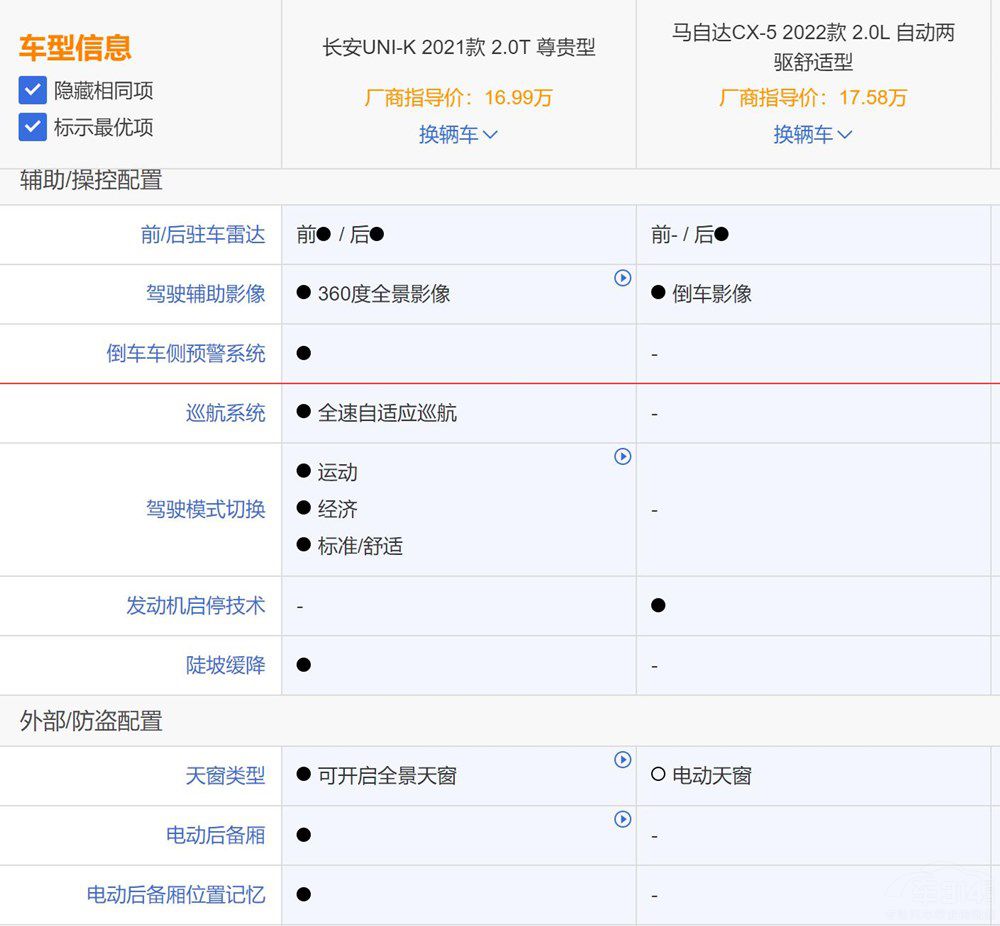Open the 长安UNI-K 2021款 2.0T 尊贵型 title

pyautogui.click(x=458, y=47)
